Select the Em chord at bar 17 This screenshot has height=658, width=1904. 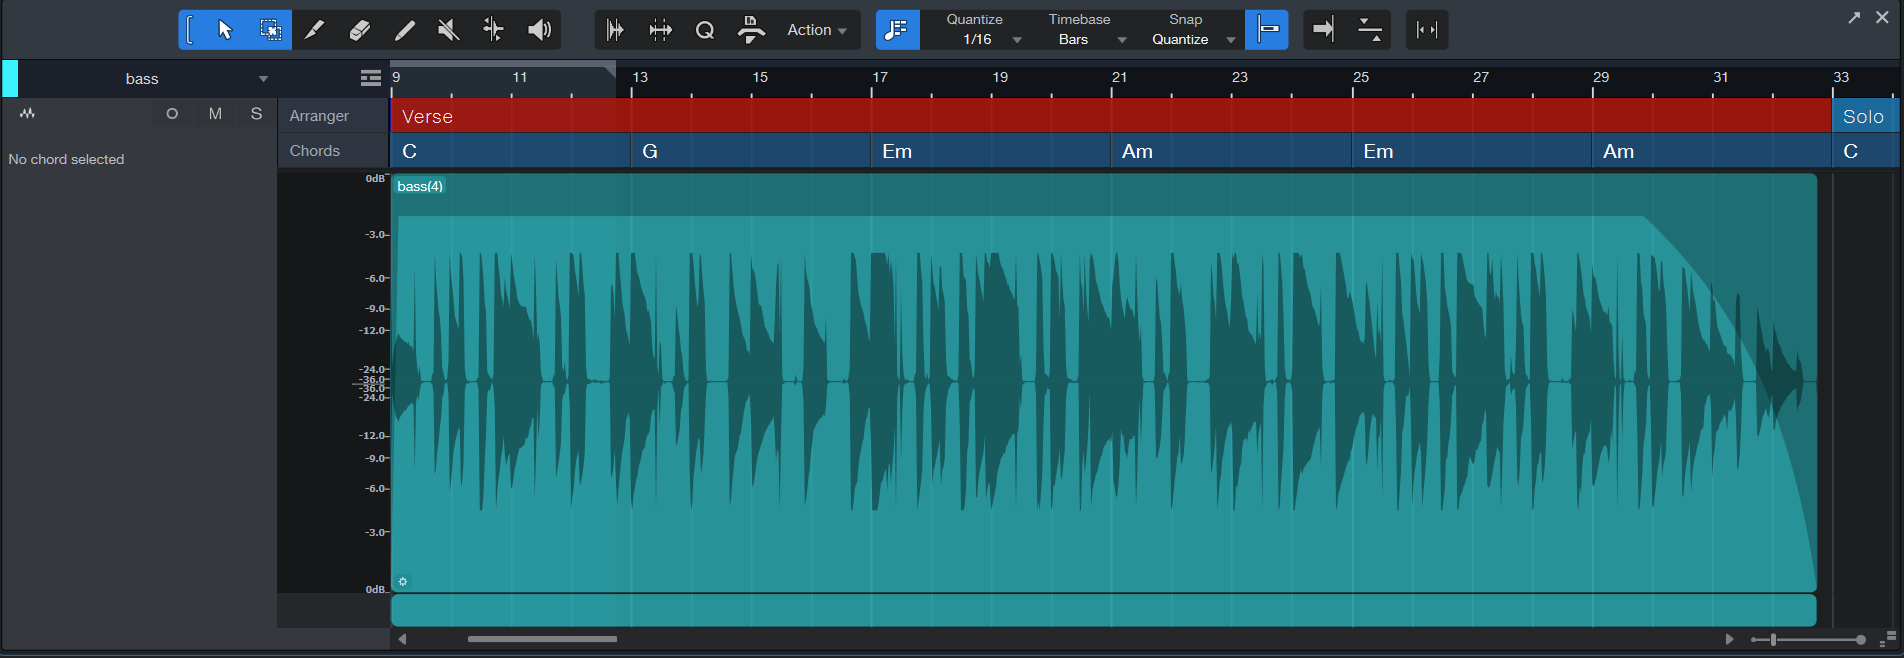pyautogui.click(x=991, y=151)
